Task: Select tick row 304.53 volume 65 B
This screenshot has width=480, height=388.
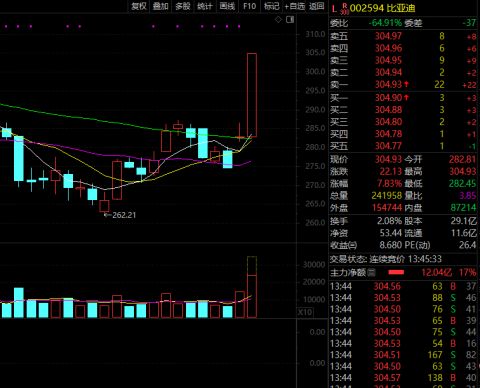Action: tap(403, 321)
